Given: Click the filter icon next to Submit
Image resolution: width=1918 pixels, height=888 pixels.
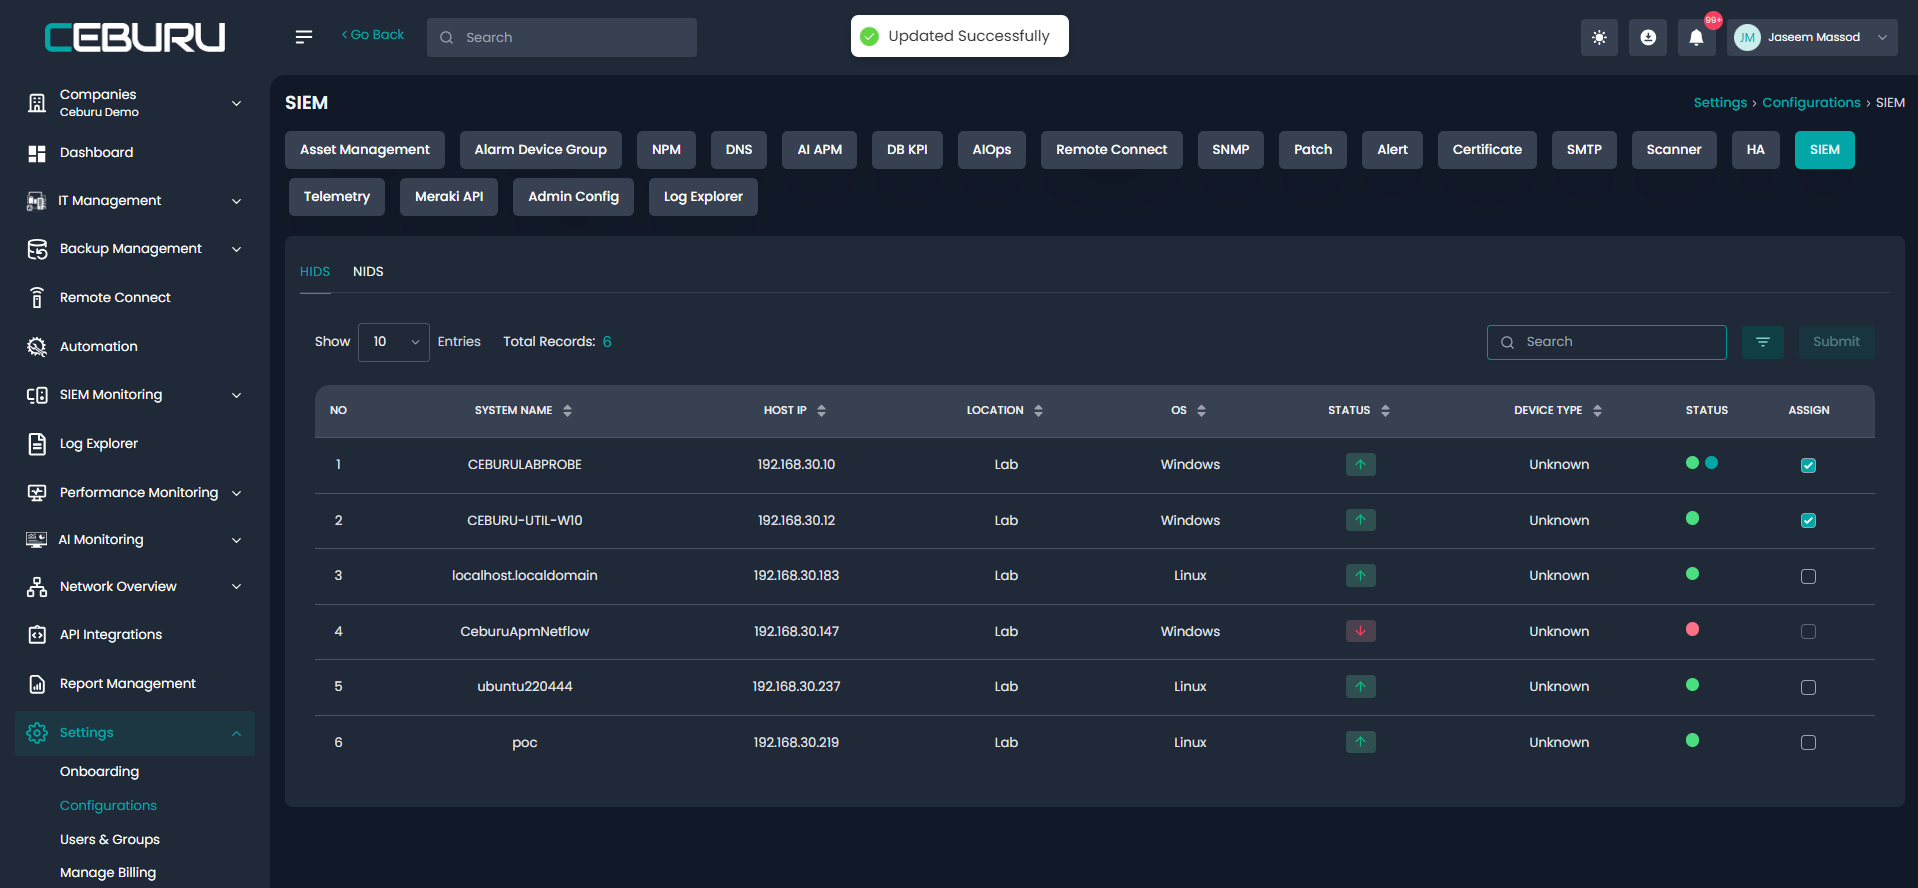Looking at the screenshot, I should [1763, 342].
